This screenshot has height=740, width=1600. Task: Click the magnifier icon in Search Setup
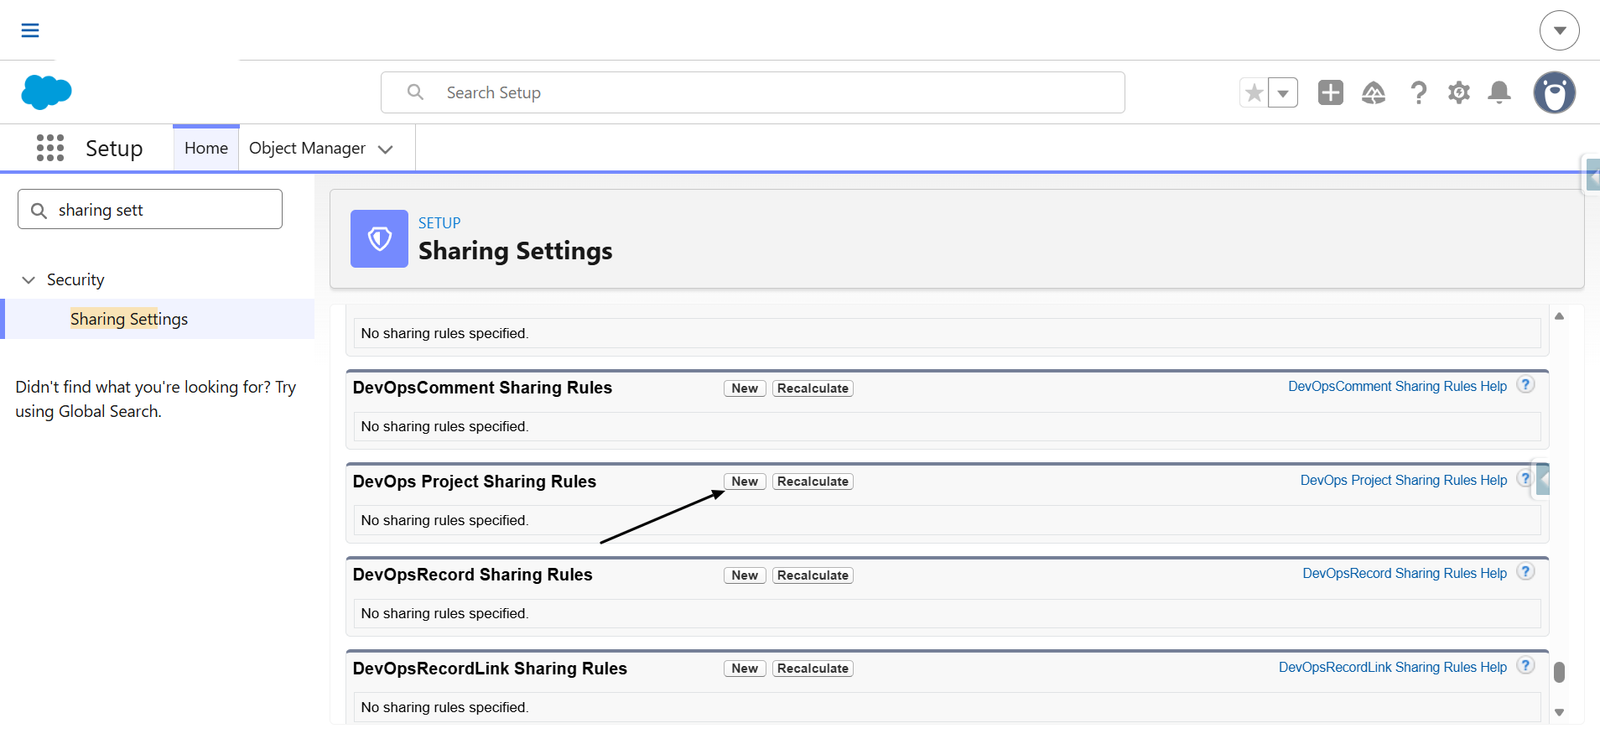415,92
